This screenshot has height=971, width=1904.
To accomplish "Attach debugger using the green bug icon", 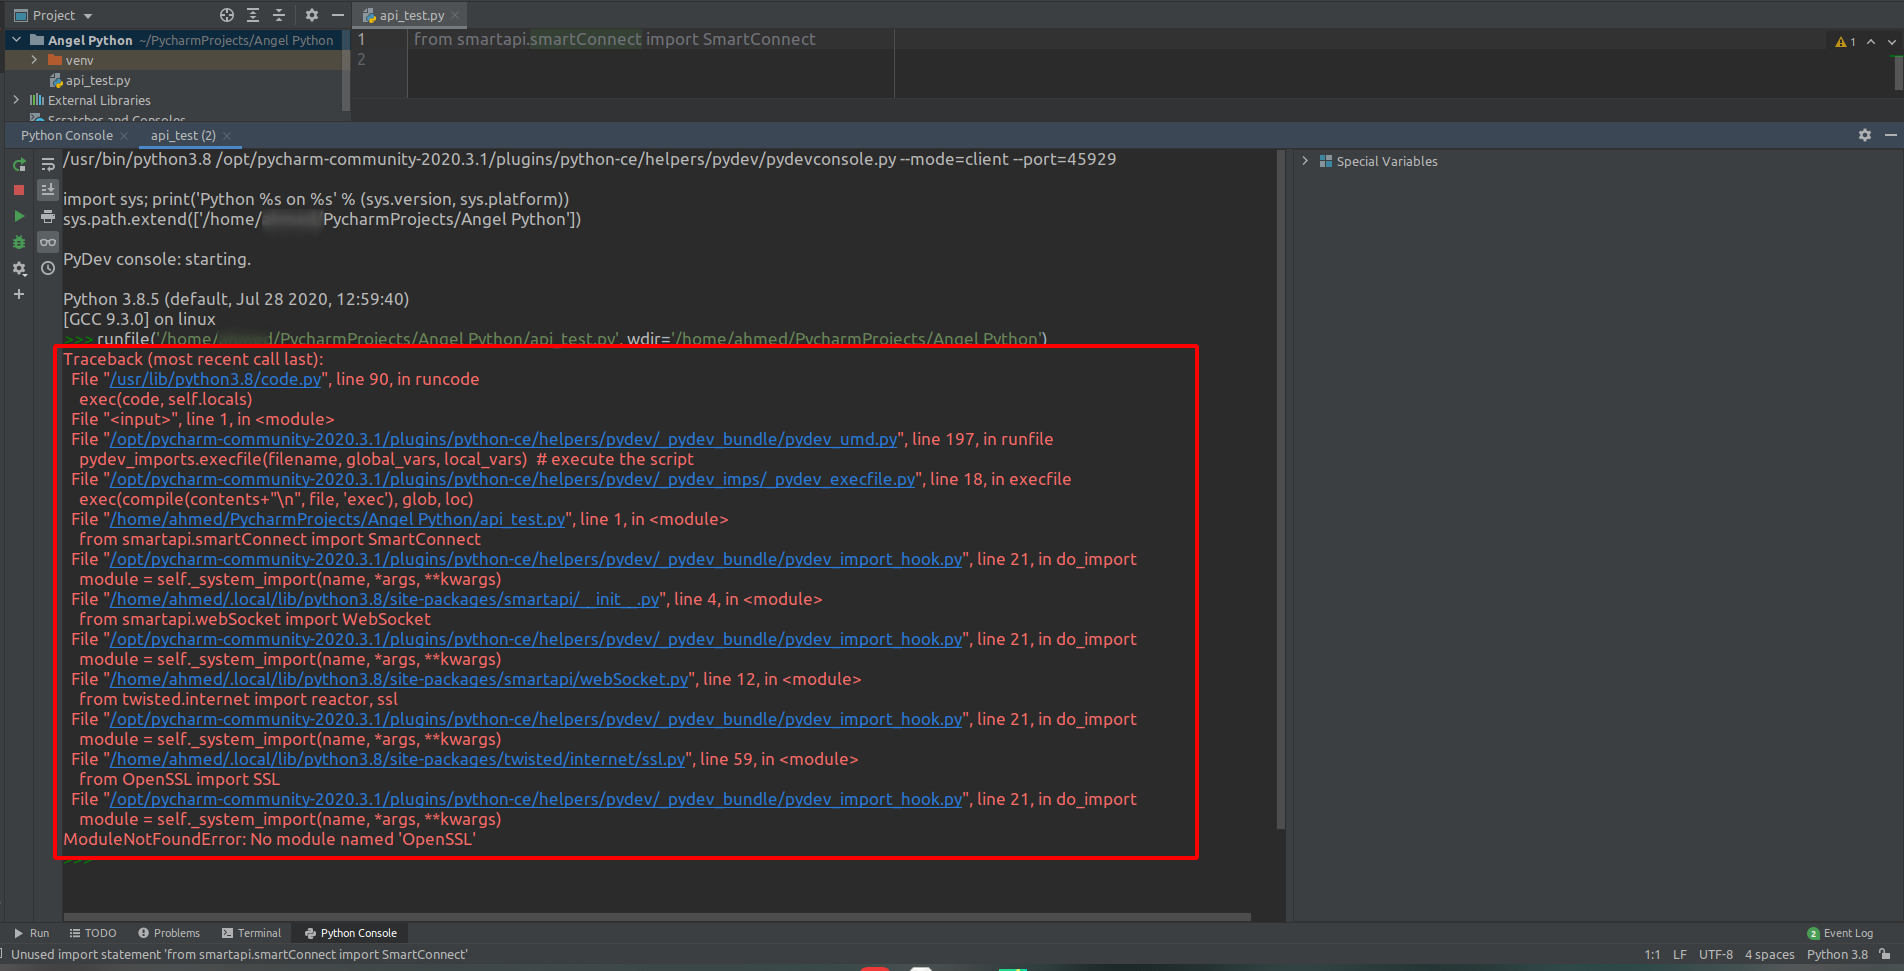I will 19,242.
